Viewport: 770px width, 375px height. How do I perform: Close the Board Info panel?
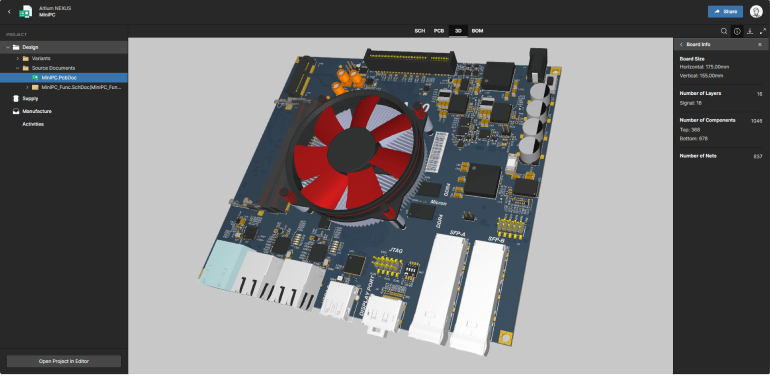click(760, 45)
